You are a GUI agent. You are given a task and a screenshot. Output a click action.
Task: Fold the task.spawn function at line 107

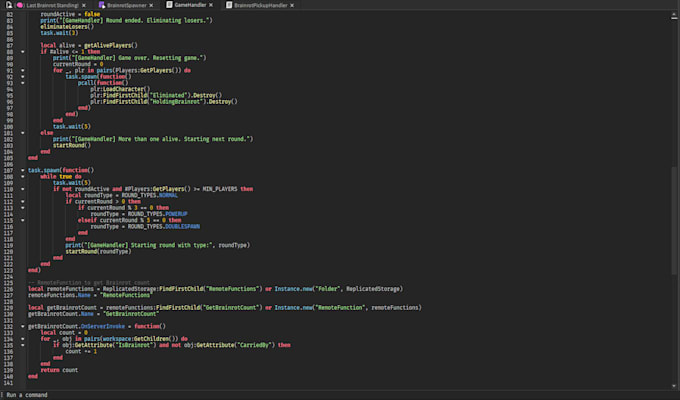click(23, 170)
